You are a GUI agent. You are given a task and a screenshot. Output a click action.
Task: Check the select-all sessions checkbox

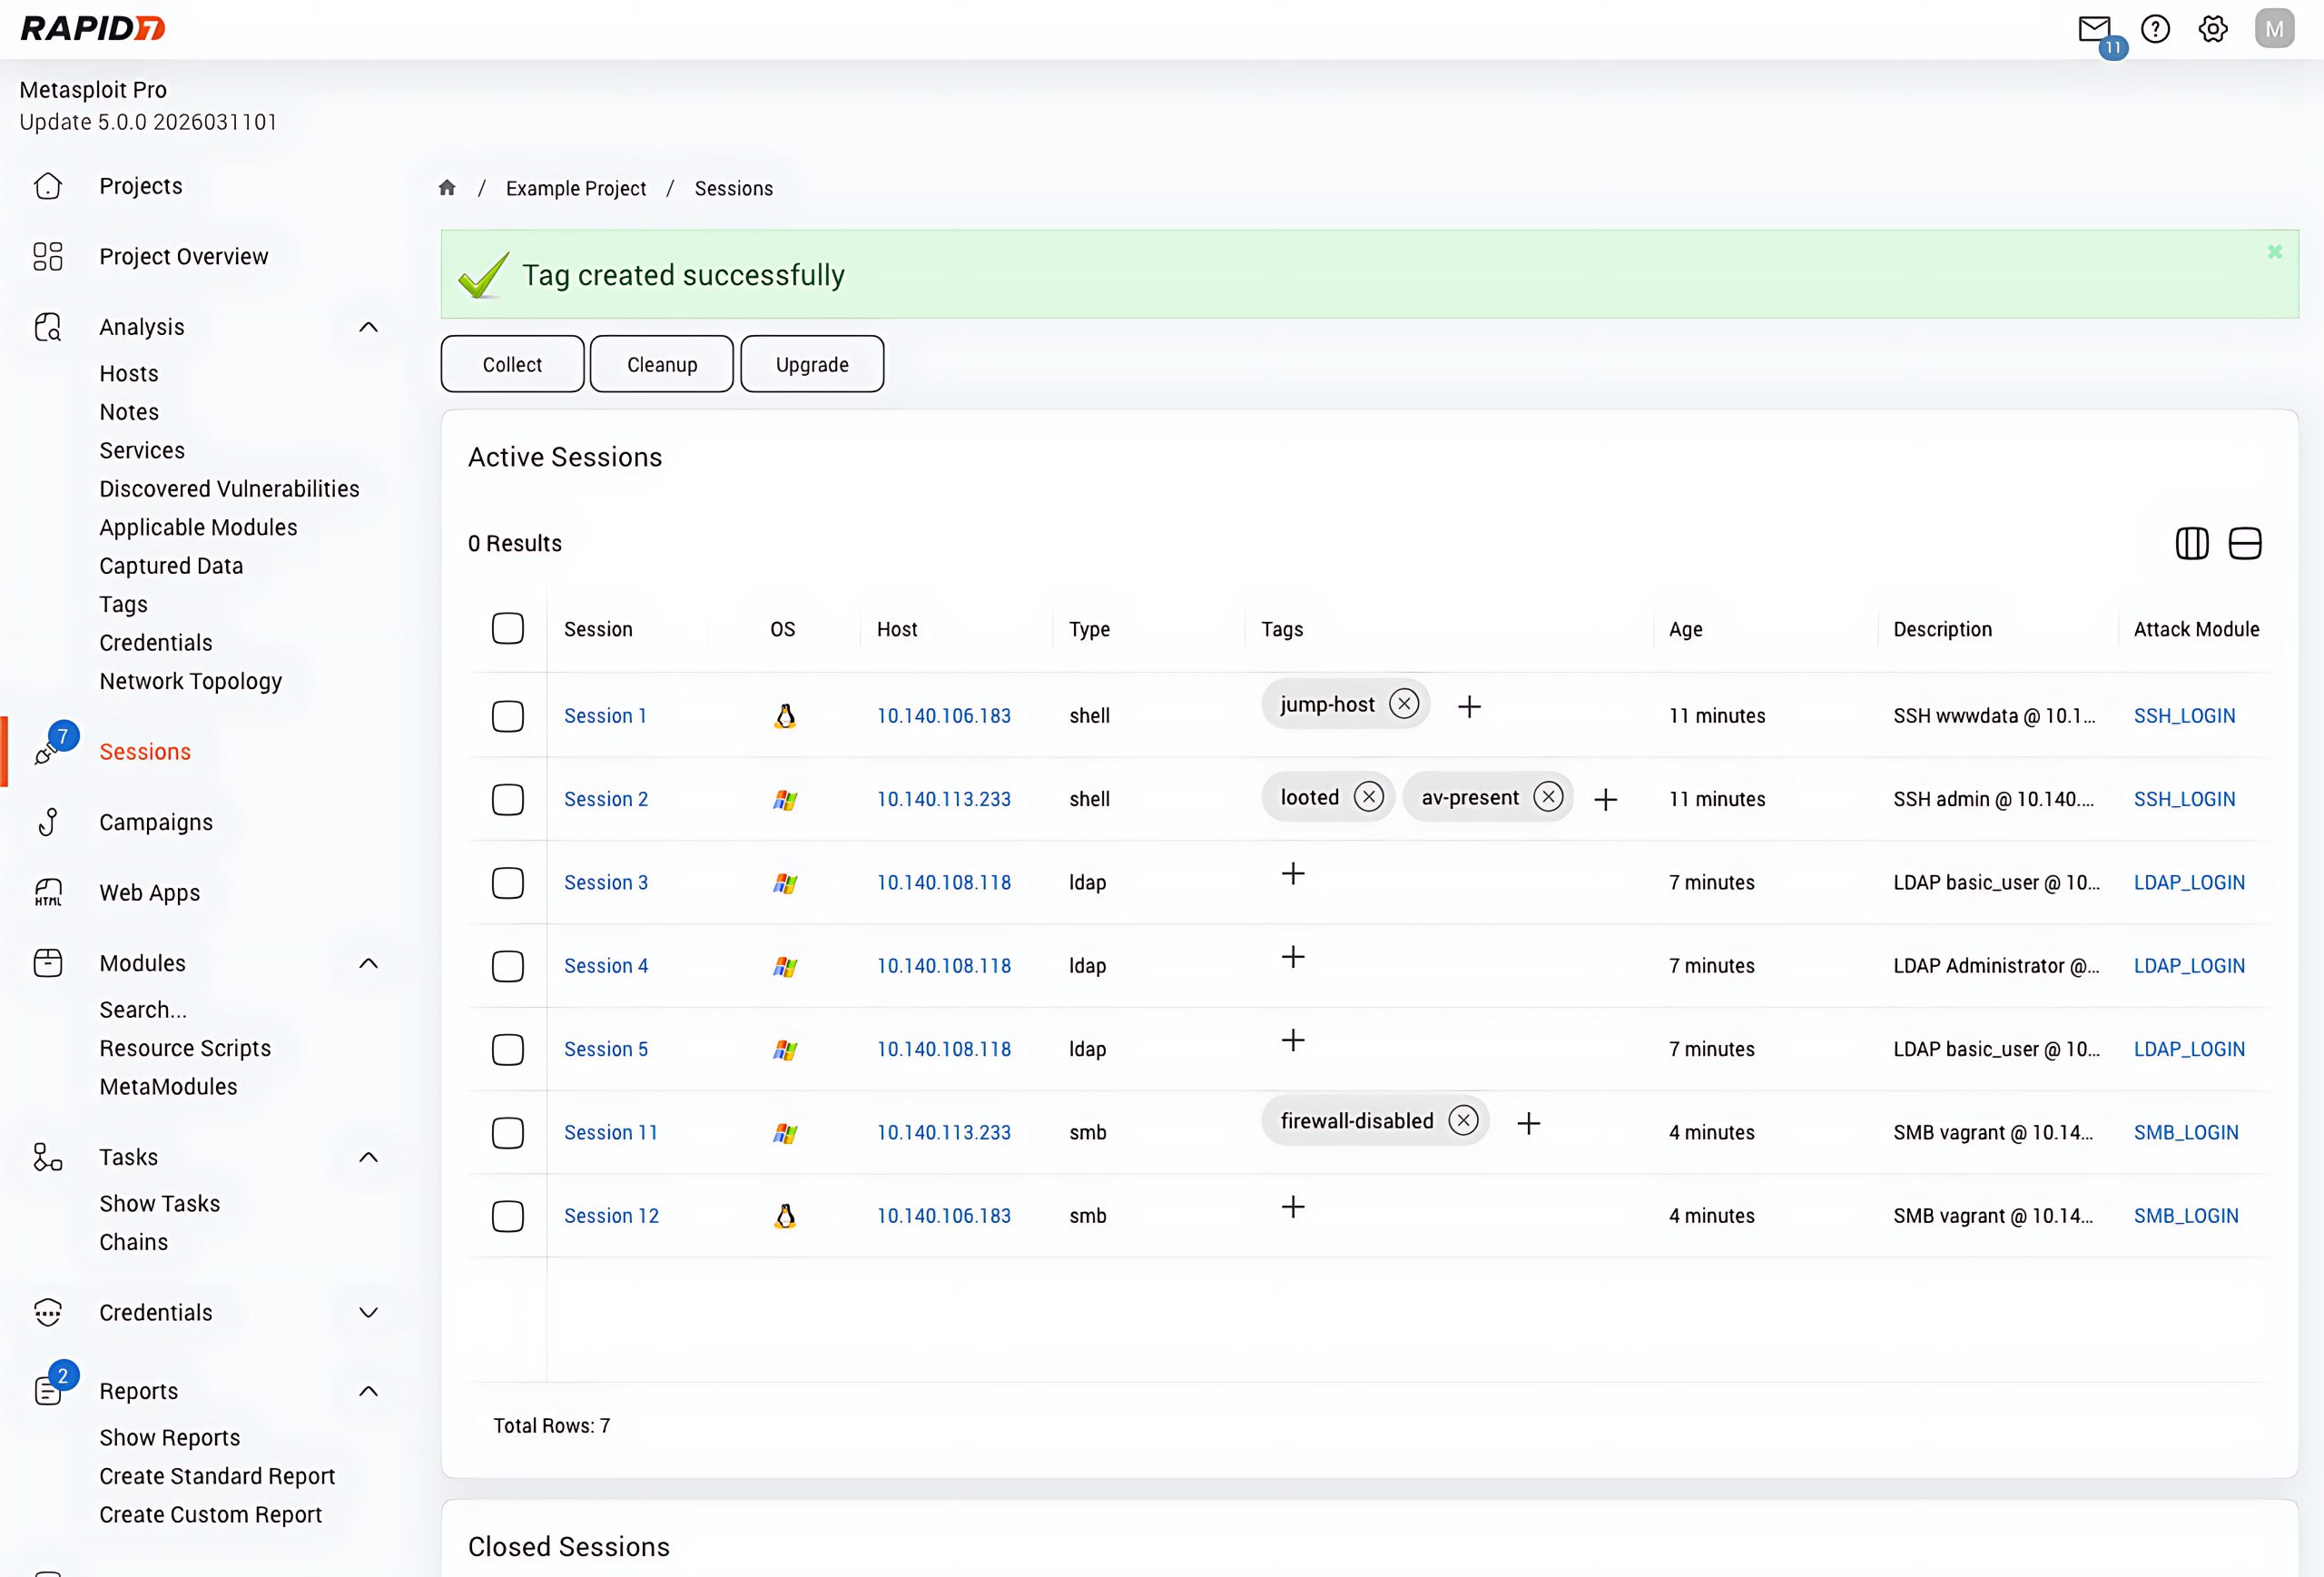(508, 629)
